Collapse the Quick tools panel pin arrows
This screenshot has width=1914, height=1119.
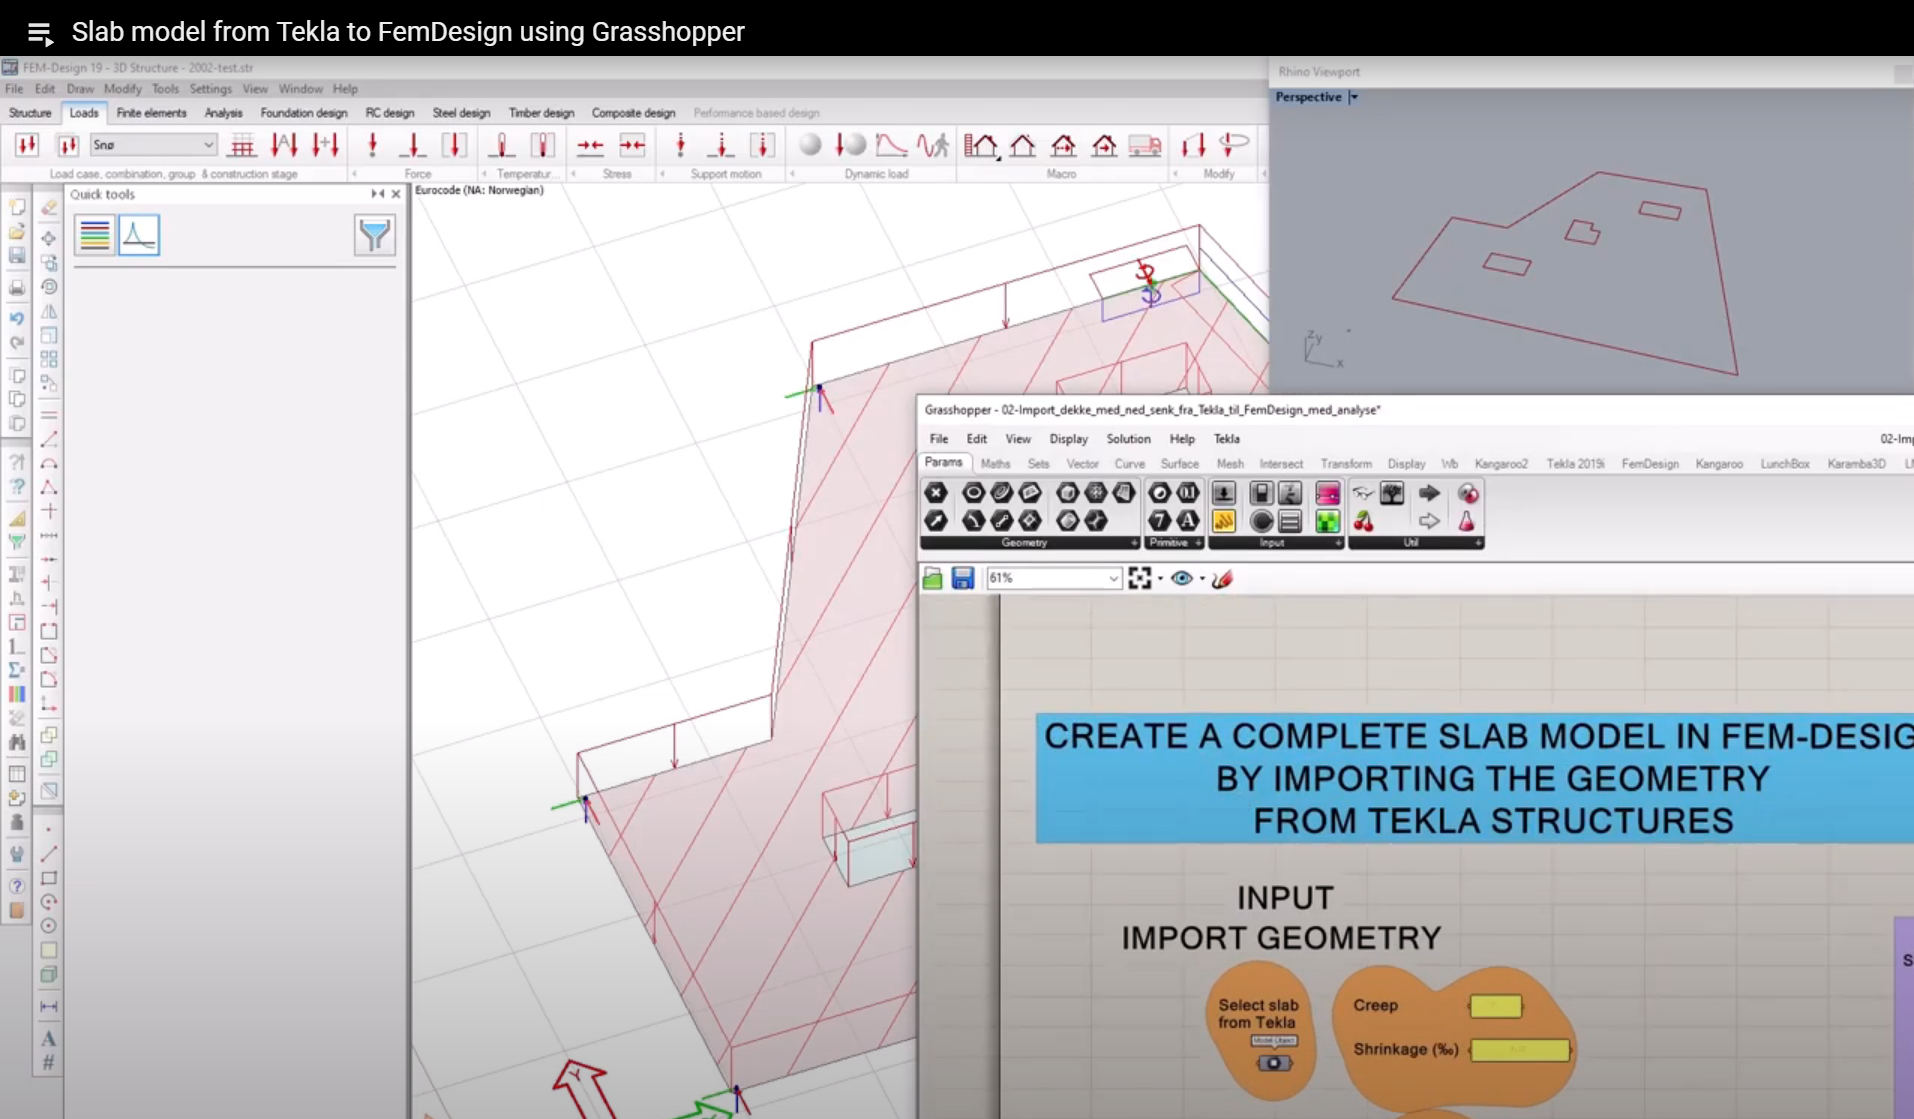pyautogui.click(x=377, y=194)
